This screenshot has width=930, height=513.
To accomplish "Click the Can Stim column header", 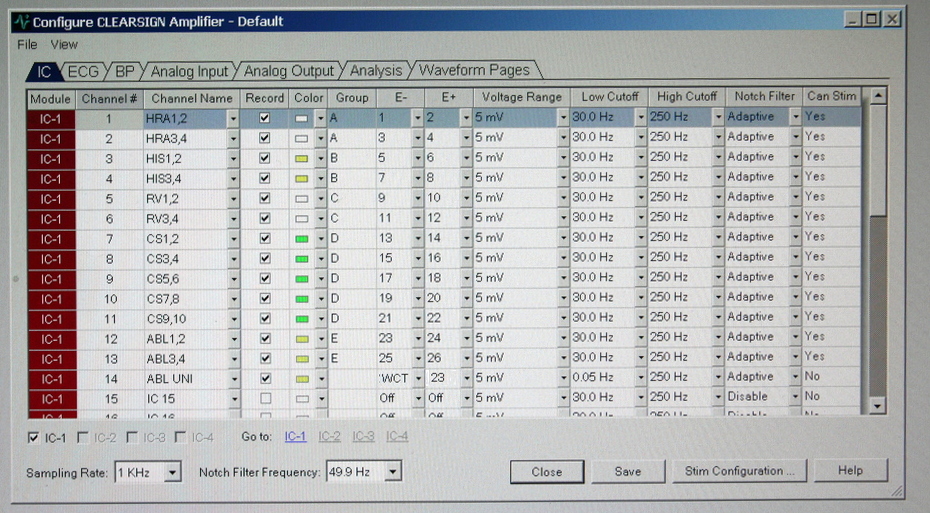I will [832, 96].
